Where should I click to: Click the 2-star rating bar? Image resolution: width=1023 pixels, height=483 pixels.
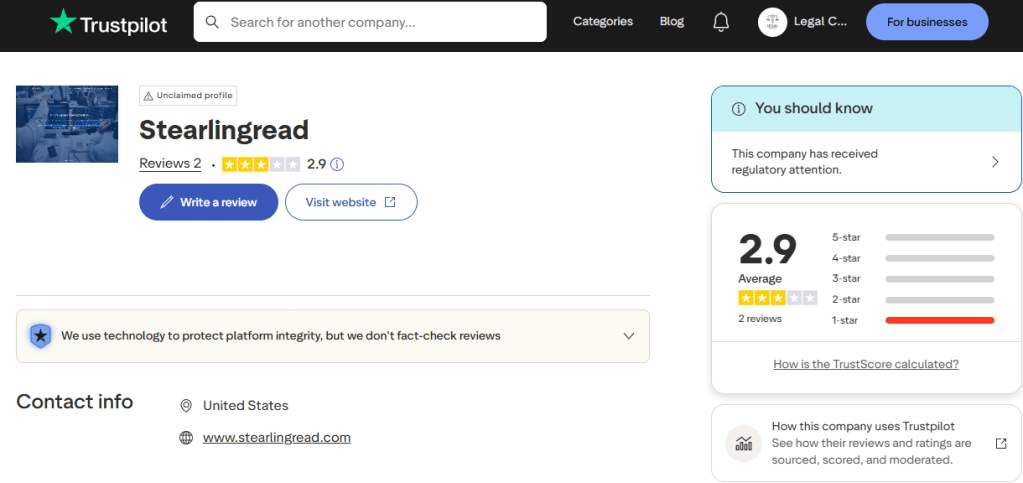tap(939, 300)
